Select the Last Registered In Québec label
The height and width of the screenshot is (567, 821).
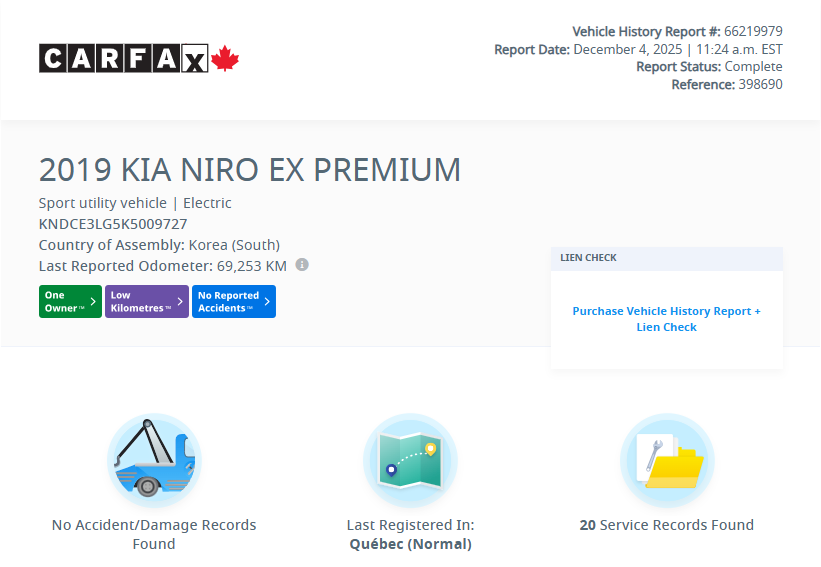(x=410, y=534)
